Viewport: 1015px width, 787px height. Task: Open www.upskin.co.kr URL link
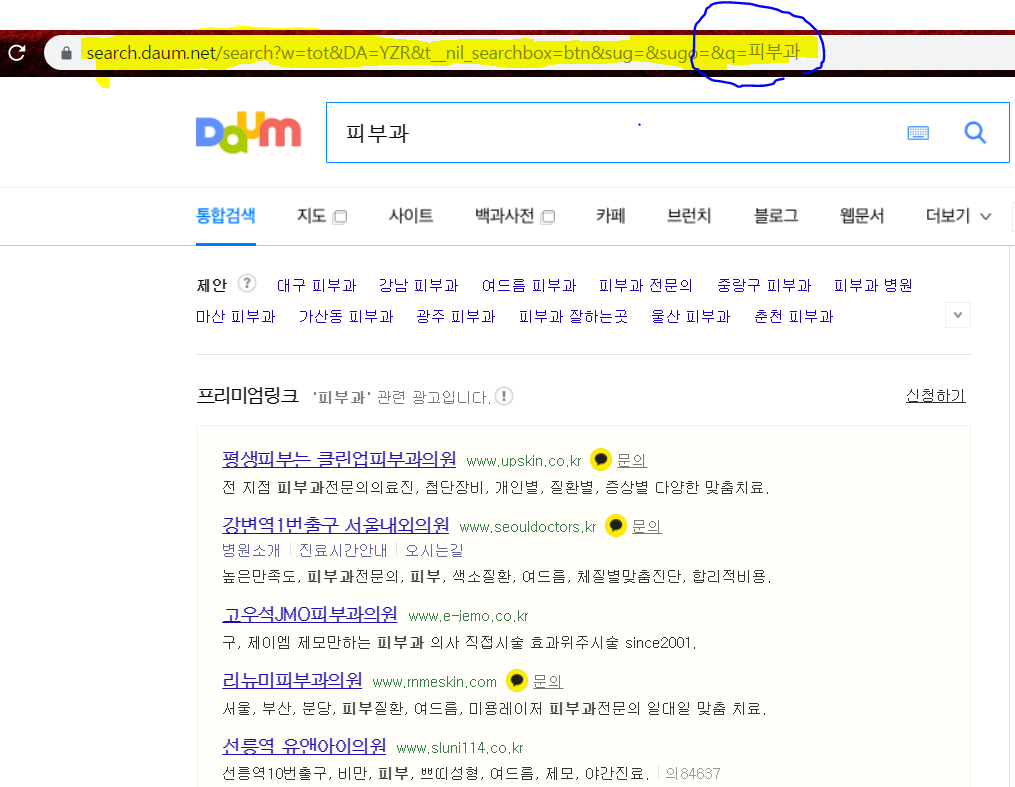(x=524, y=461)
